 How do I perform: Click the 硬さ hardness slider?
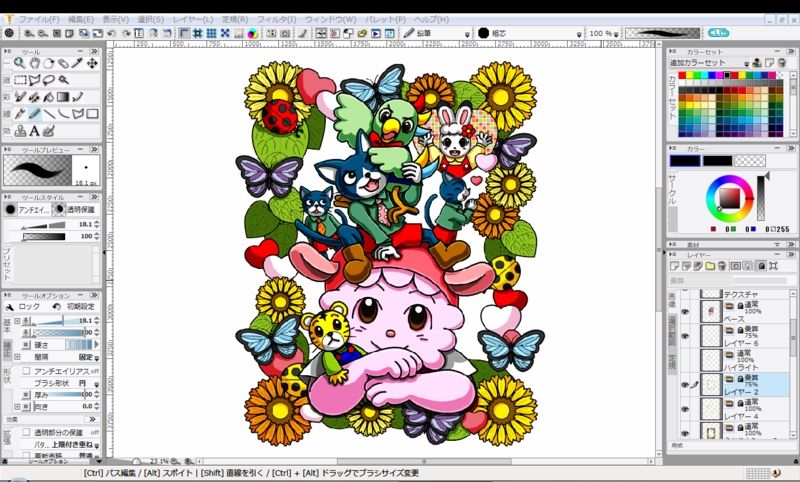pos(80,345)
